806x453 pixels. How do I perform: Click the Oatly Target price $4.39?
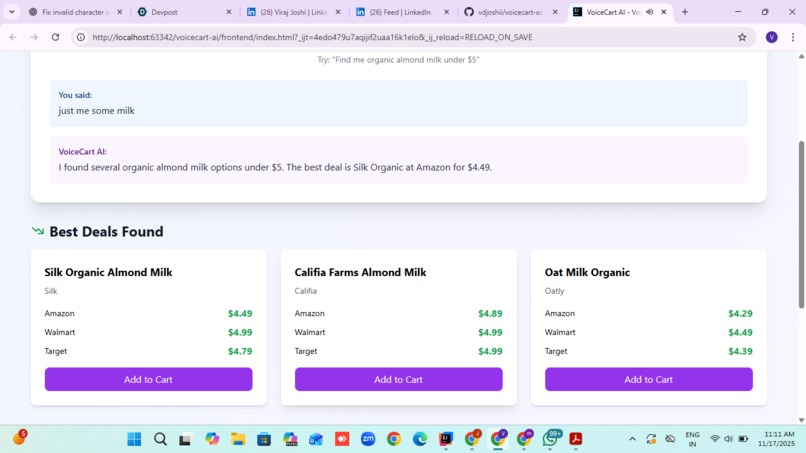740,352
